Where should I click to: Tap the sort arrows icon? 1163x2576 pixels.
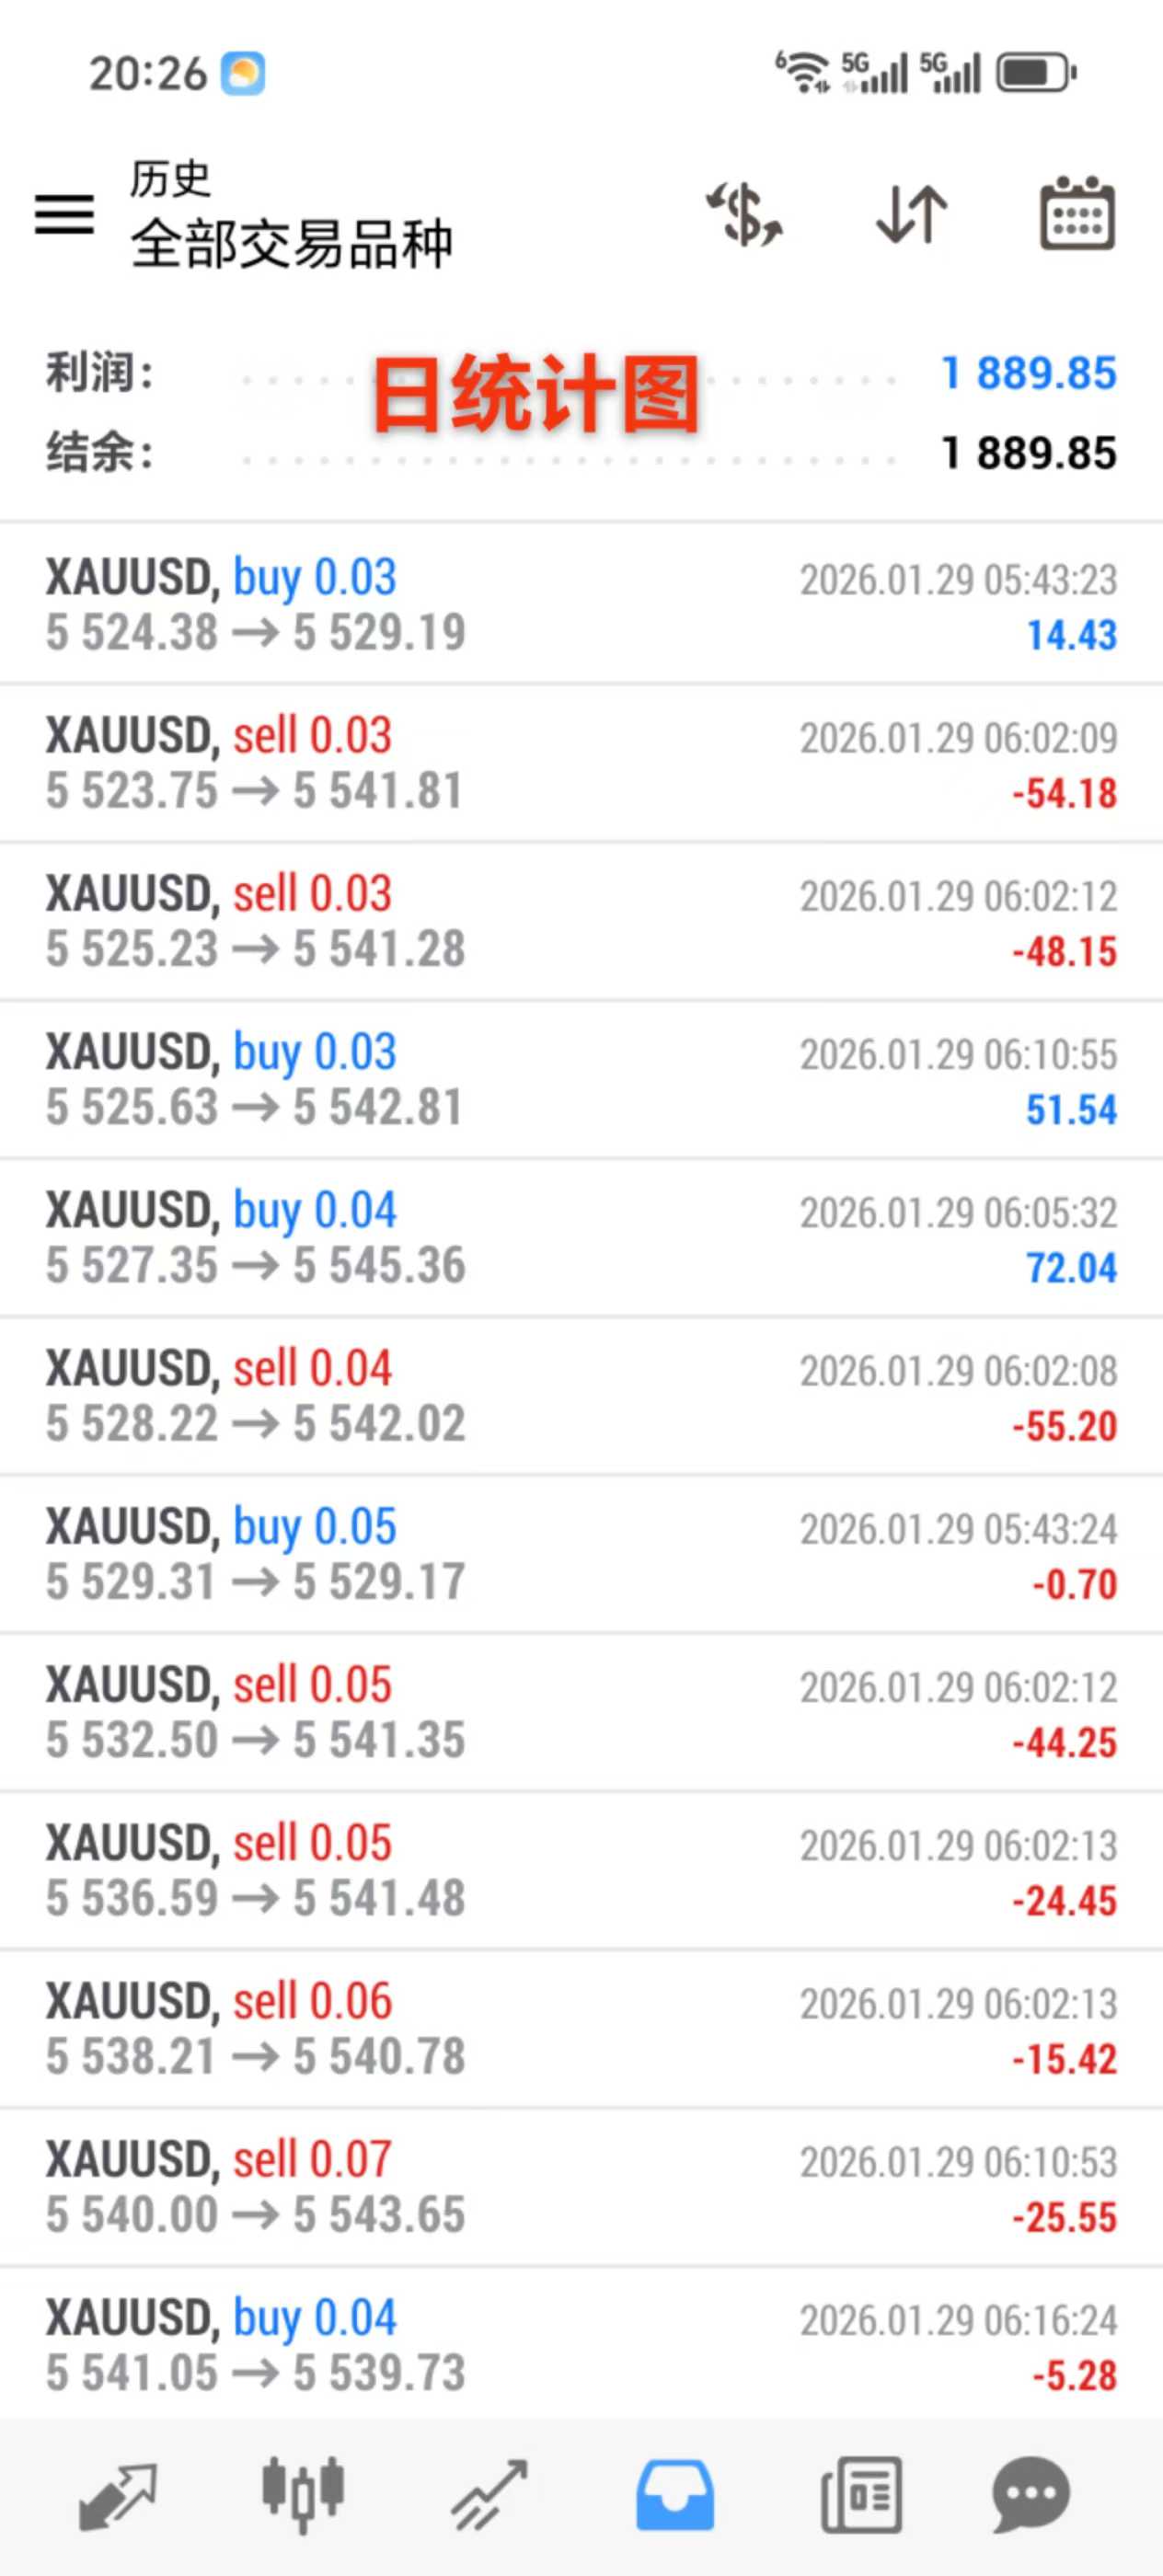pos(911,214)
